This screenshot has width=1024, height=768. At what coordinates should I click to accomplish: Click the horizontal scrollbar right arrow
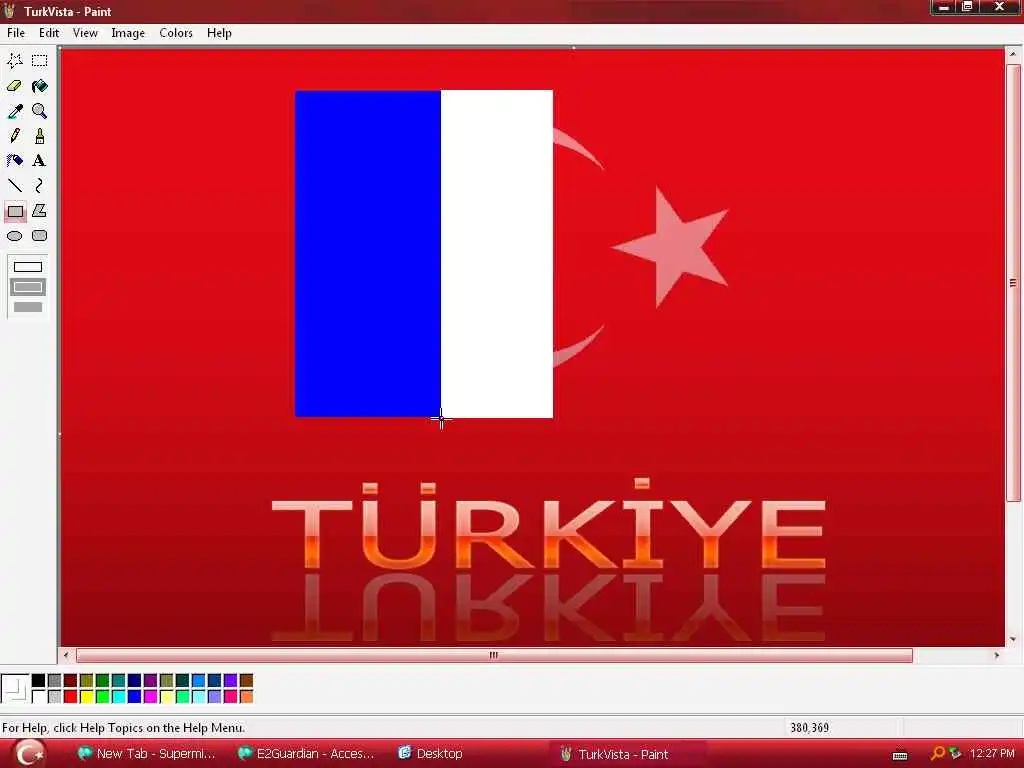tap(997, 655)
